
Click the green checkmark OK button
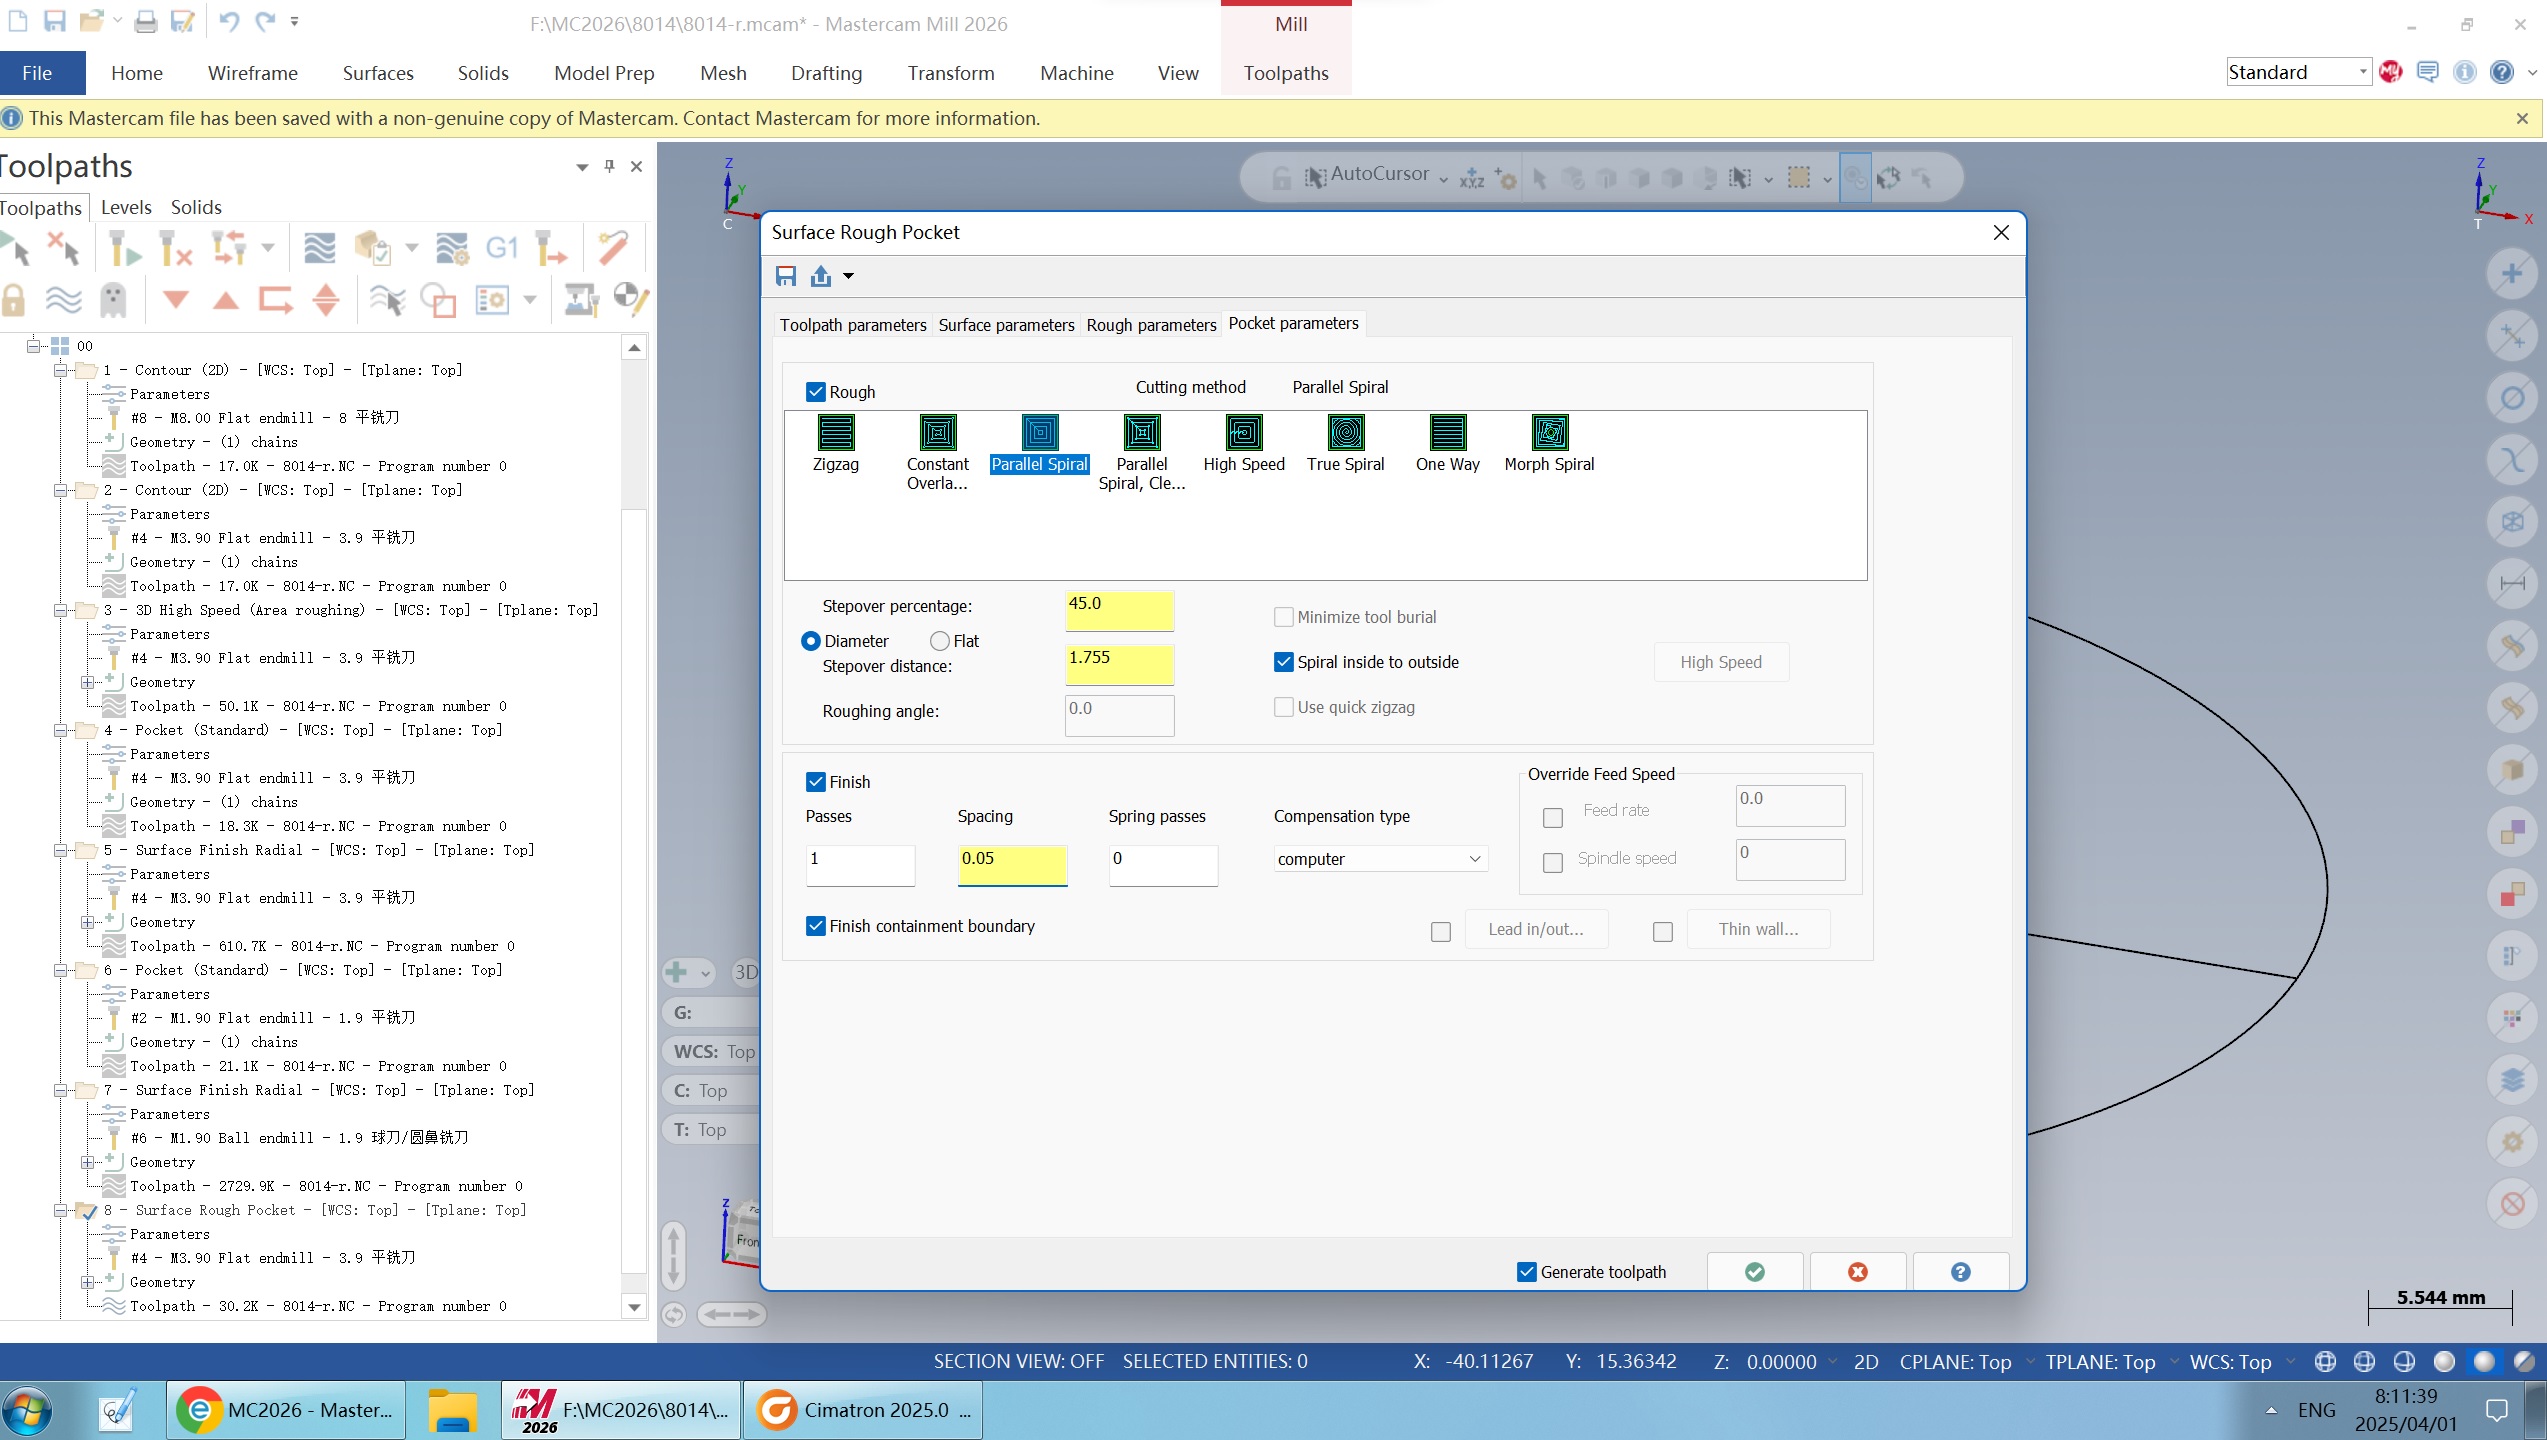1754,1271
